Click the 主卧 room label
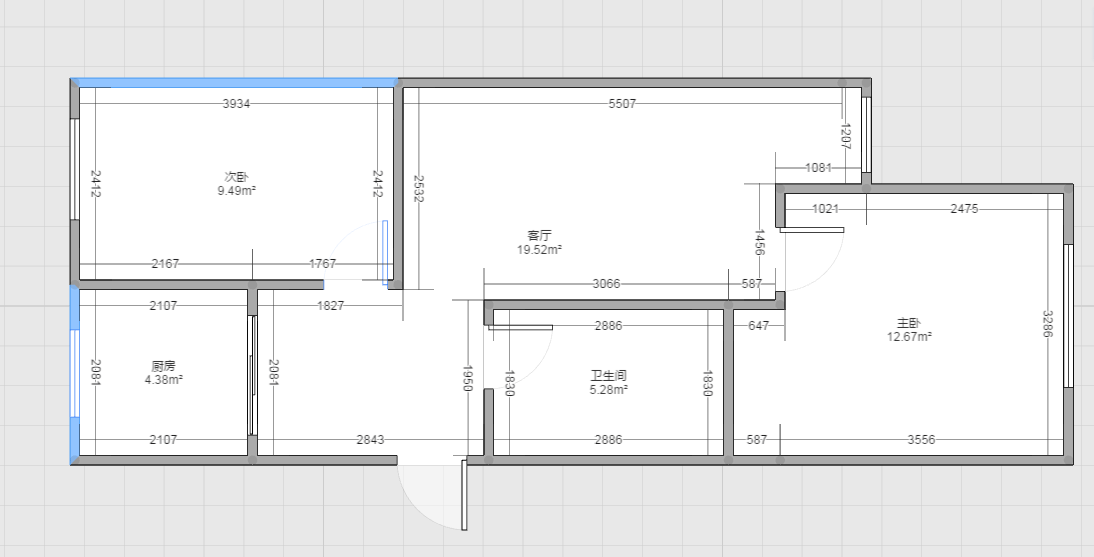 [908, 323]
